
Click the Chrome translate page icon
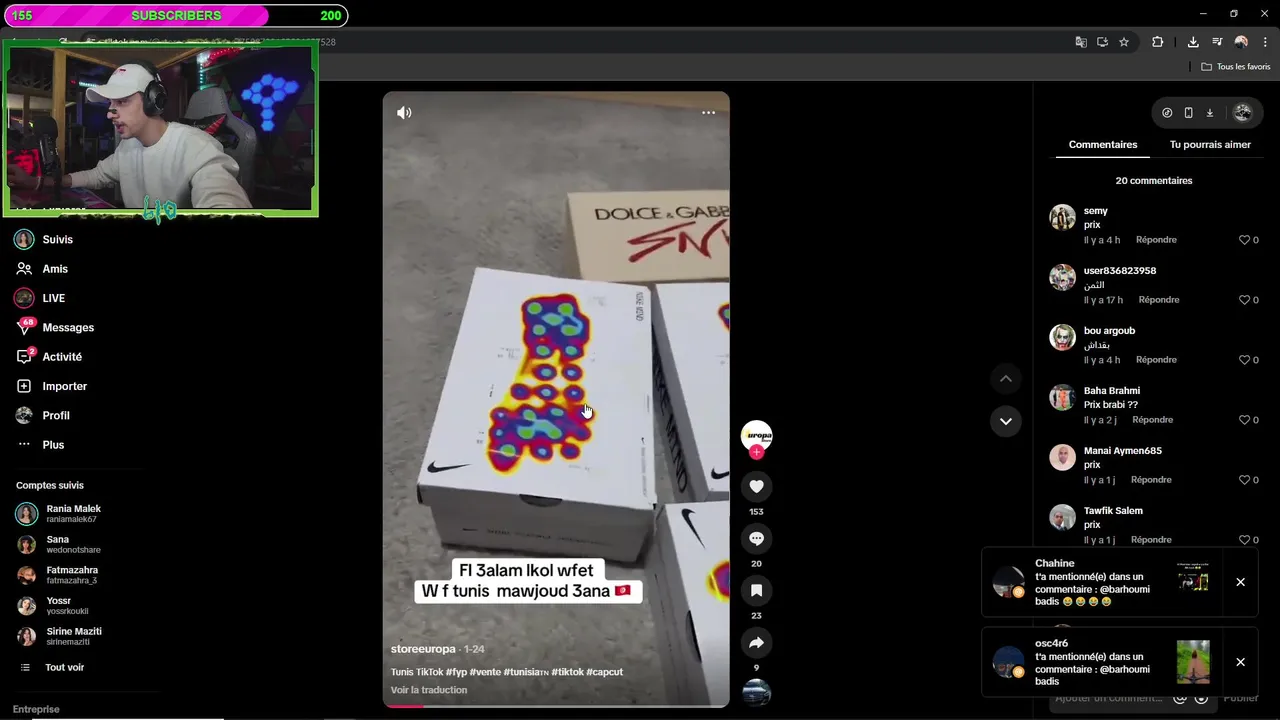1081,42
